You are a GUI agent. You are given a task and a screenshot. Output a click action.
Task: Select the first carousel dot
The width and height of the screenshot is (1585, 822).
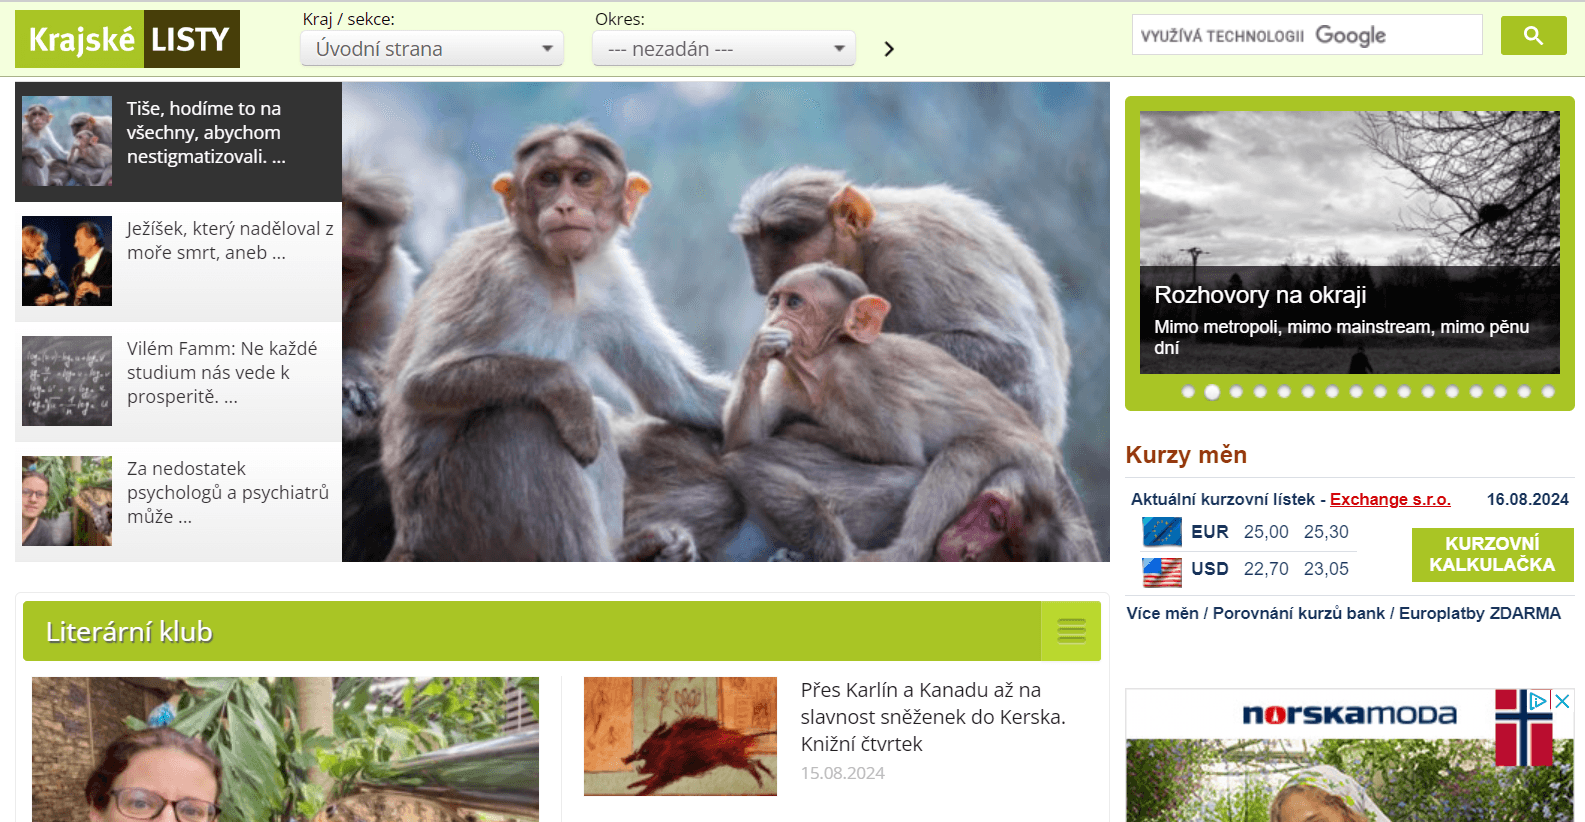(x=1188, y=392)
